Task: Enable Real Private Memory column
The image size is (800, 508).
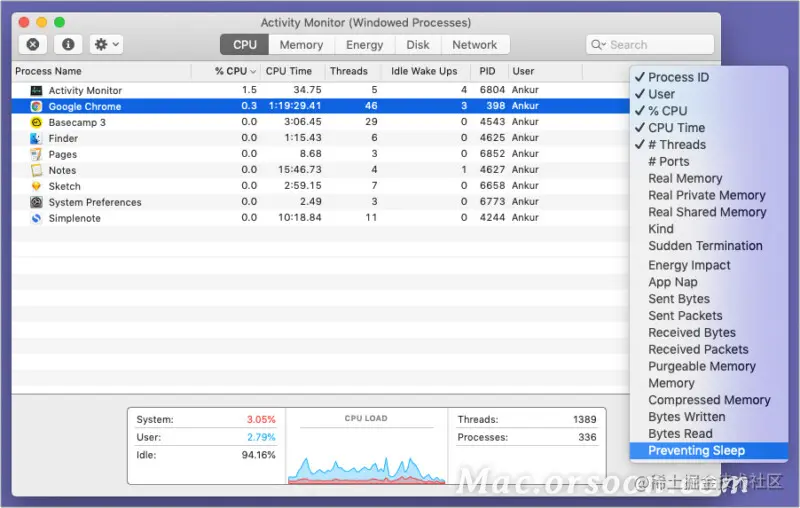Action: (709, 195)
